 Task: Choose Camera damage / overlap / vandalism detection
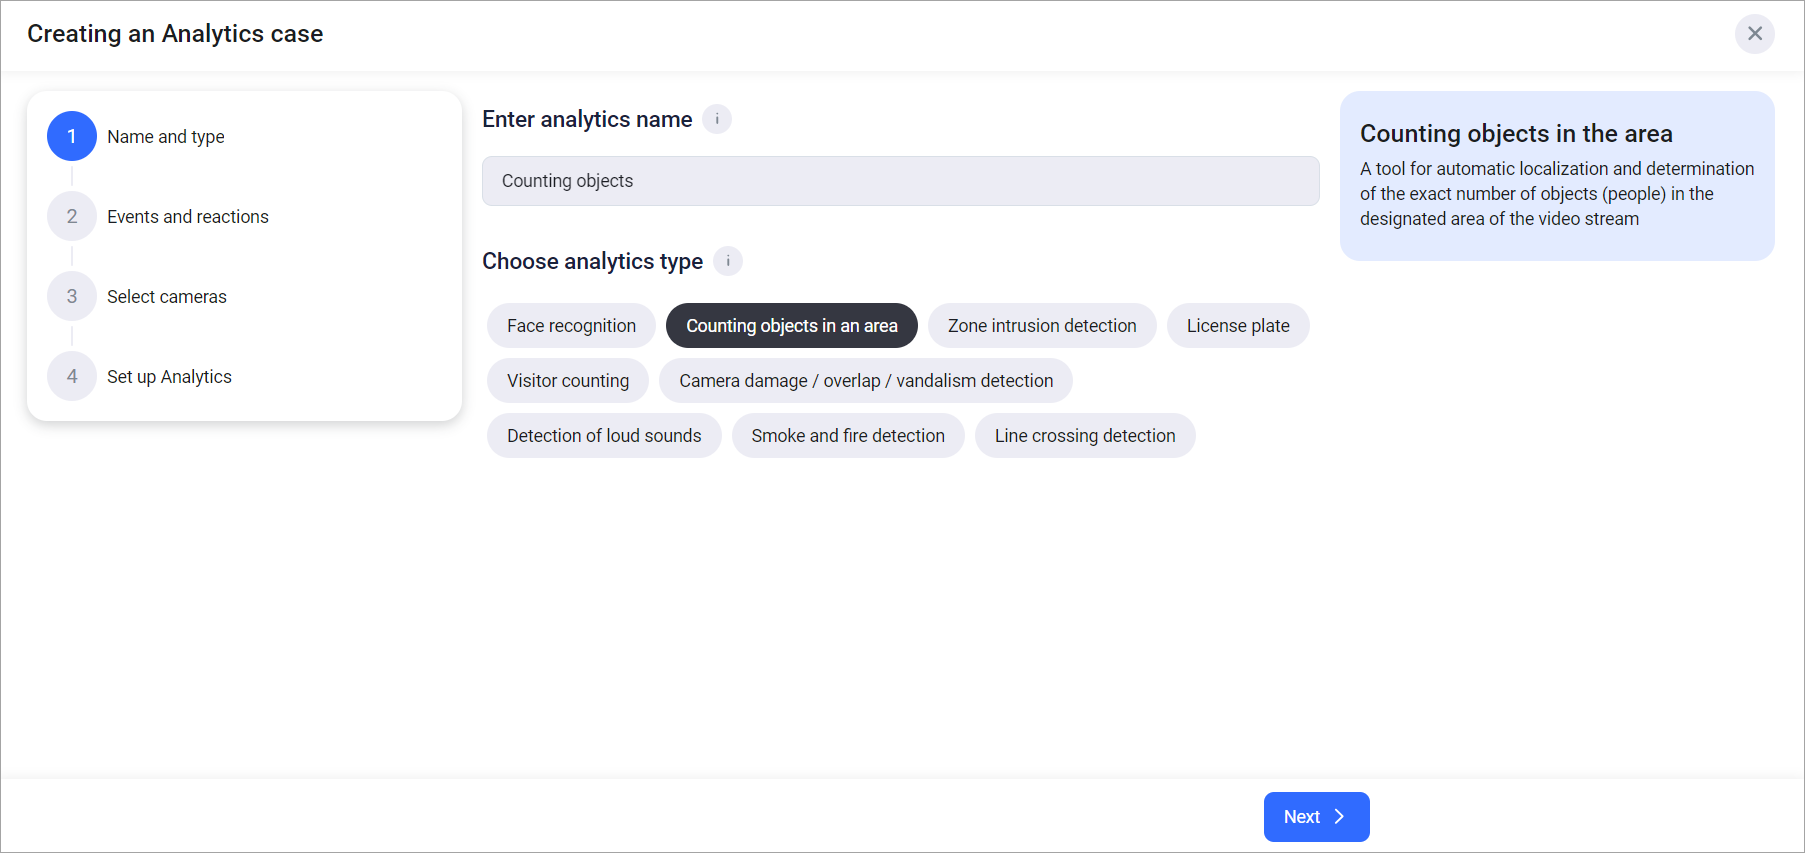tap(865, 381)
